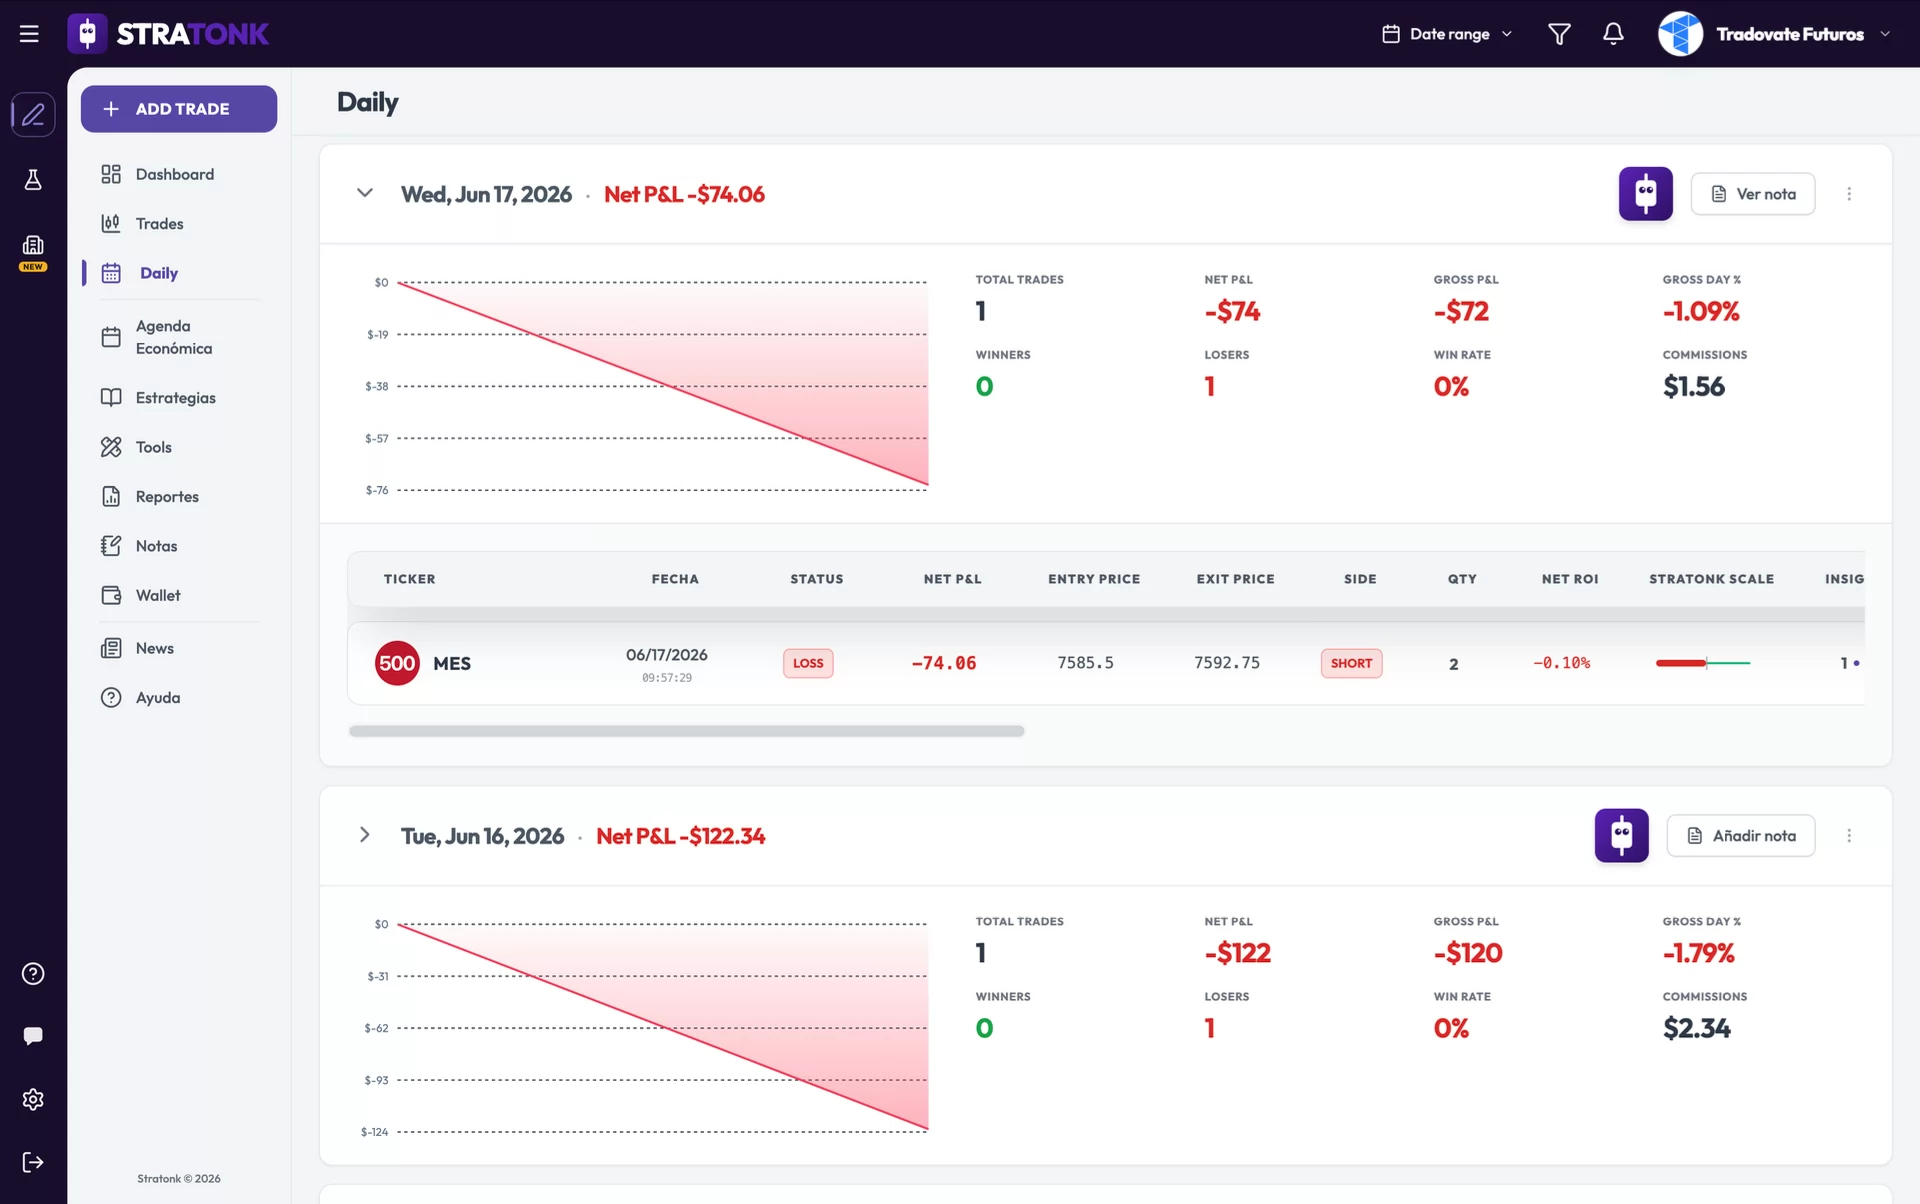Screen dimensions: 1920x1204
Task: Expand the Tue, Jun 16, 2026 section
Action: [x=365, y=835]
